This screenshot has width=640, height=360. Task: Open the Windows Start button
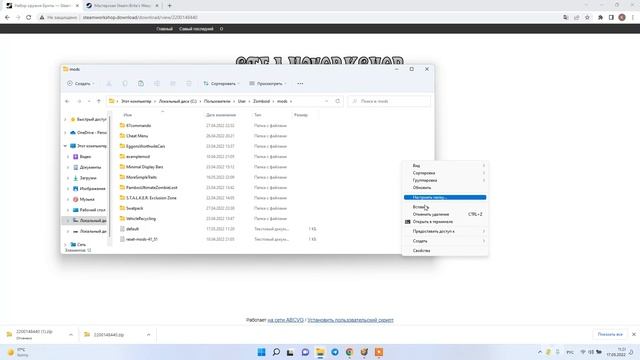(262, 352)
